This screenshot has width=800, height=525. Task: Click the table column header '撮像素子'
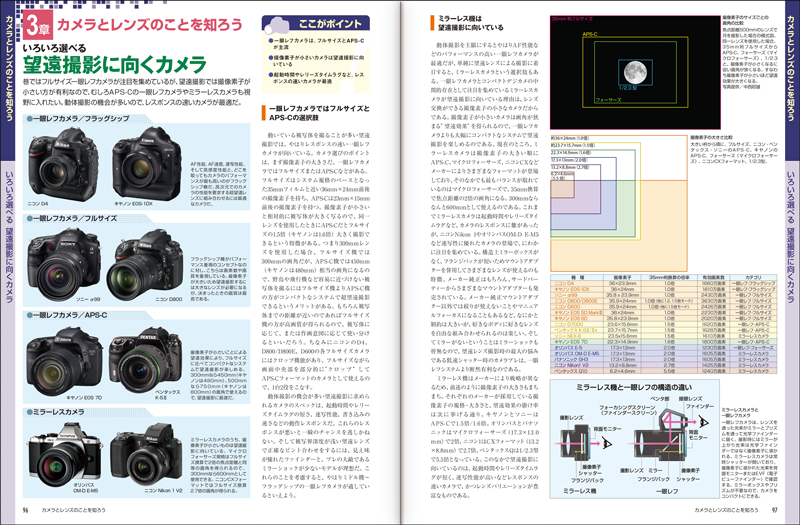click(x=622, y=277)
